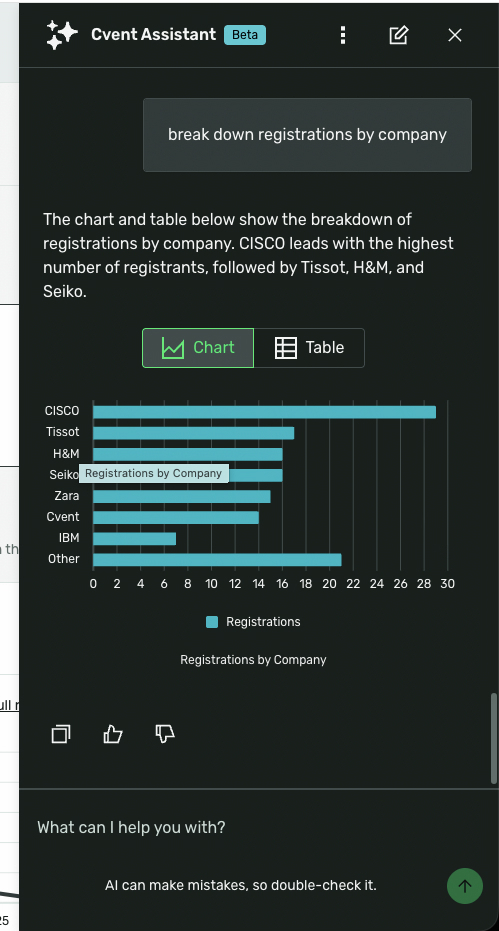
Task: Click the Other category bar
Action: 217,559
